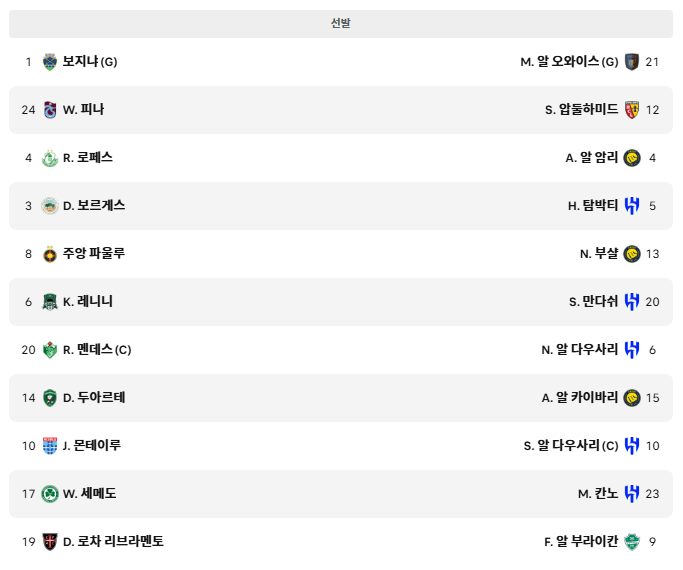Click the FCSB crest beside 주앙 파울루
This screenshot has height=570, width=683.
(x=50, y=253)
